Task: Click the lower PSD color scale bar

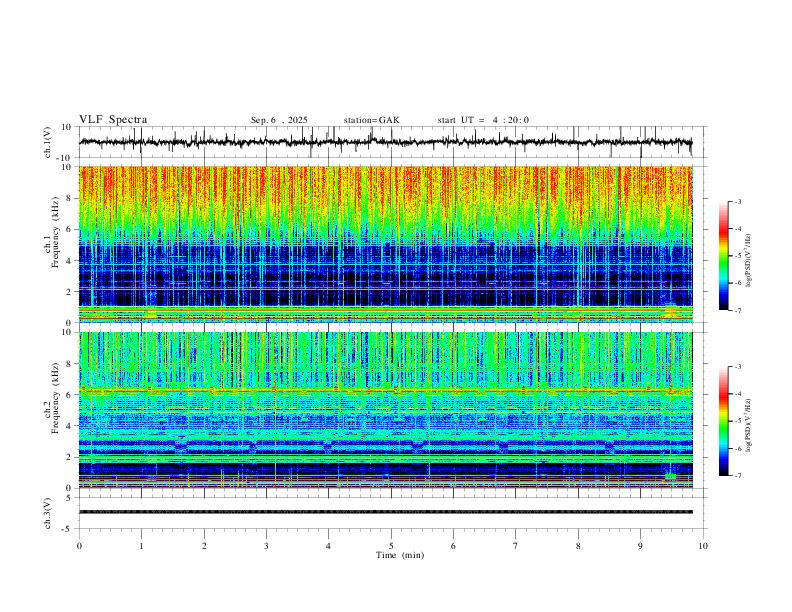Action: click(x=724, y=421)
